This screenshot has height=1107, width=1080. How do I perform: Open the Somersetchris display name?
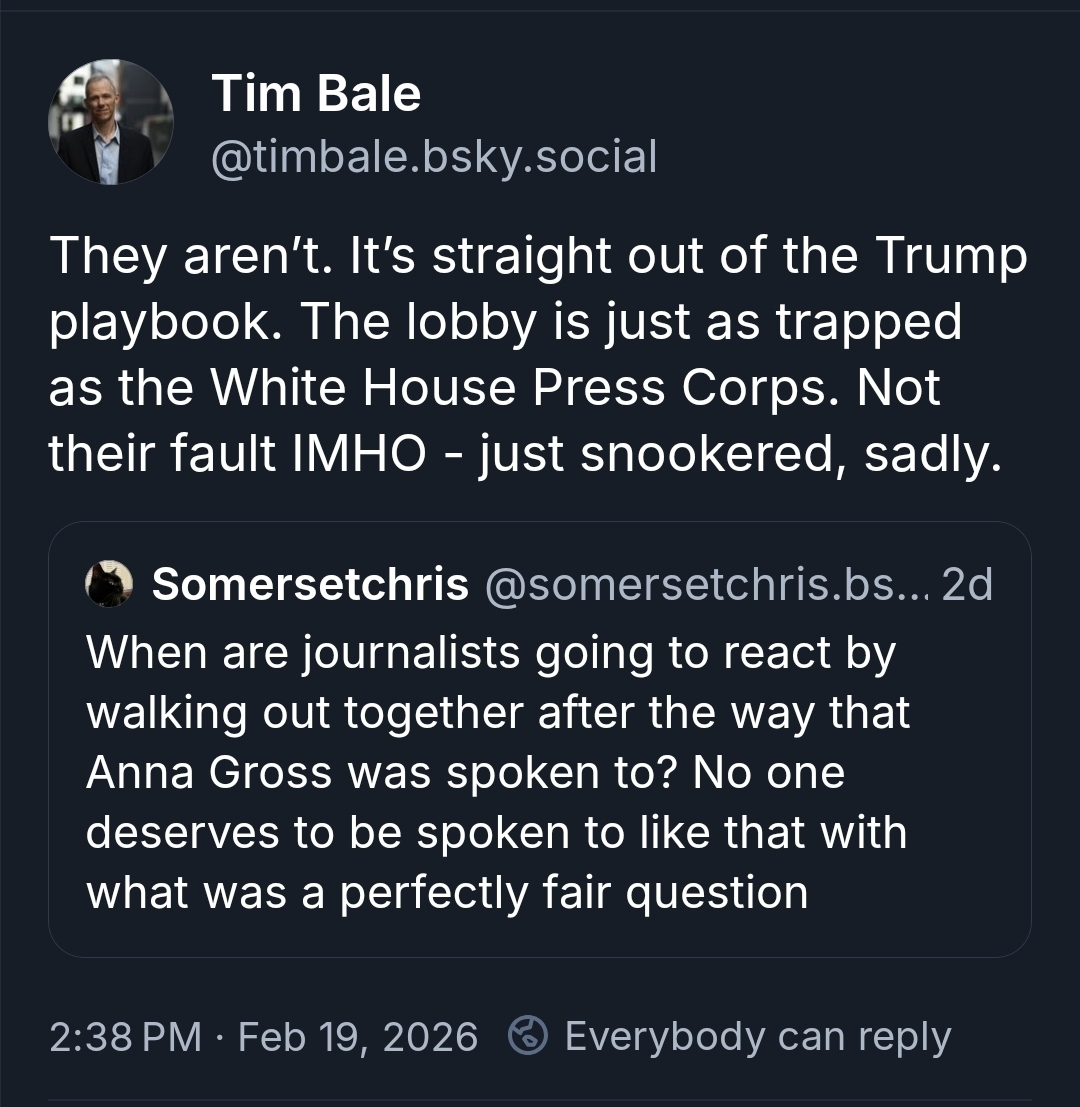(x=310, y=585)
